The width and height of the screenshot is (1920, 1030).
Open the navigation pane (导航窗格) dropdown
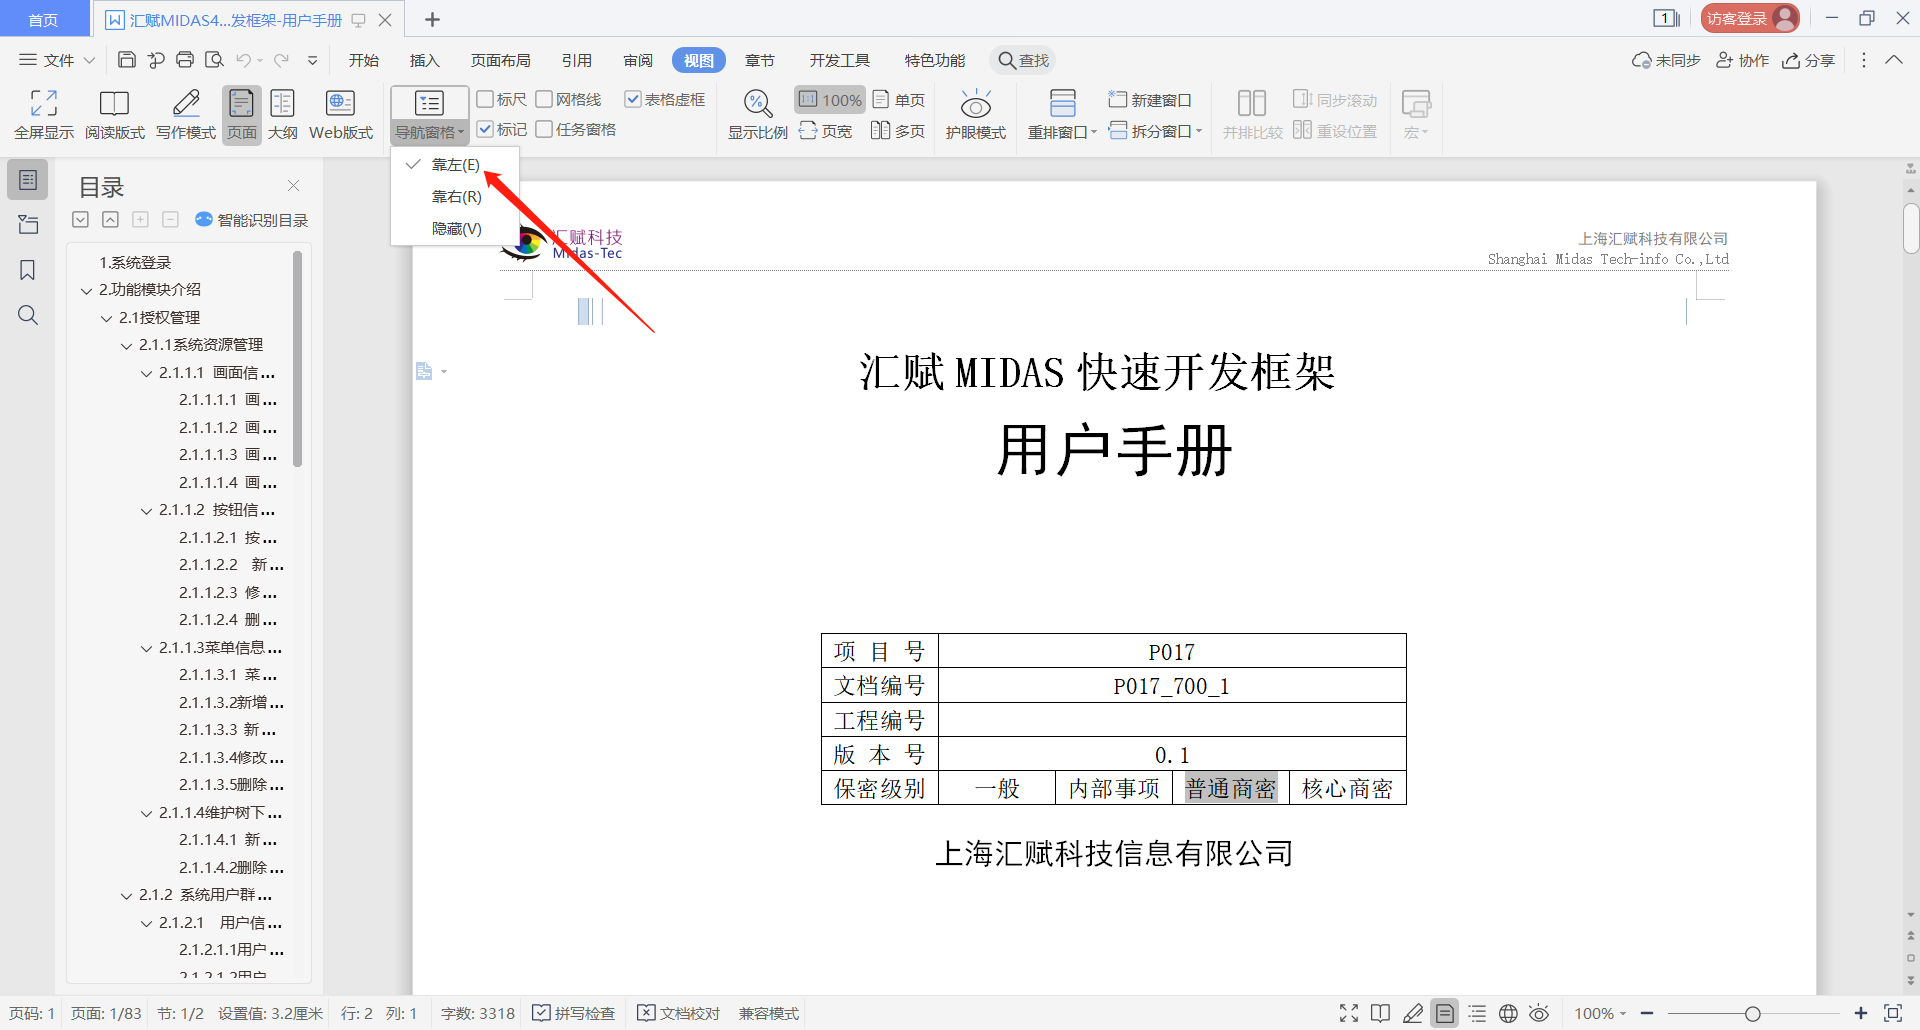coord(430,132)
